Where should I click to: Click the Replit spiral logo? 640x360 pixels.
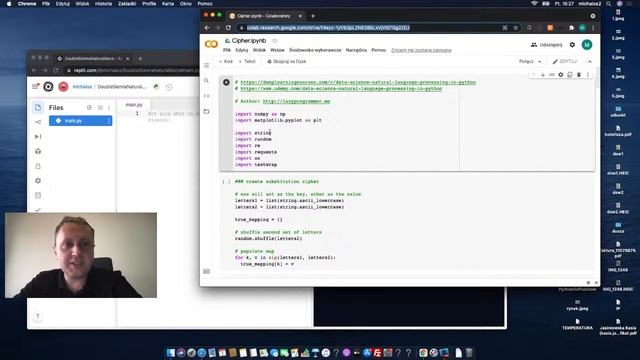[48, 87]
